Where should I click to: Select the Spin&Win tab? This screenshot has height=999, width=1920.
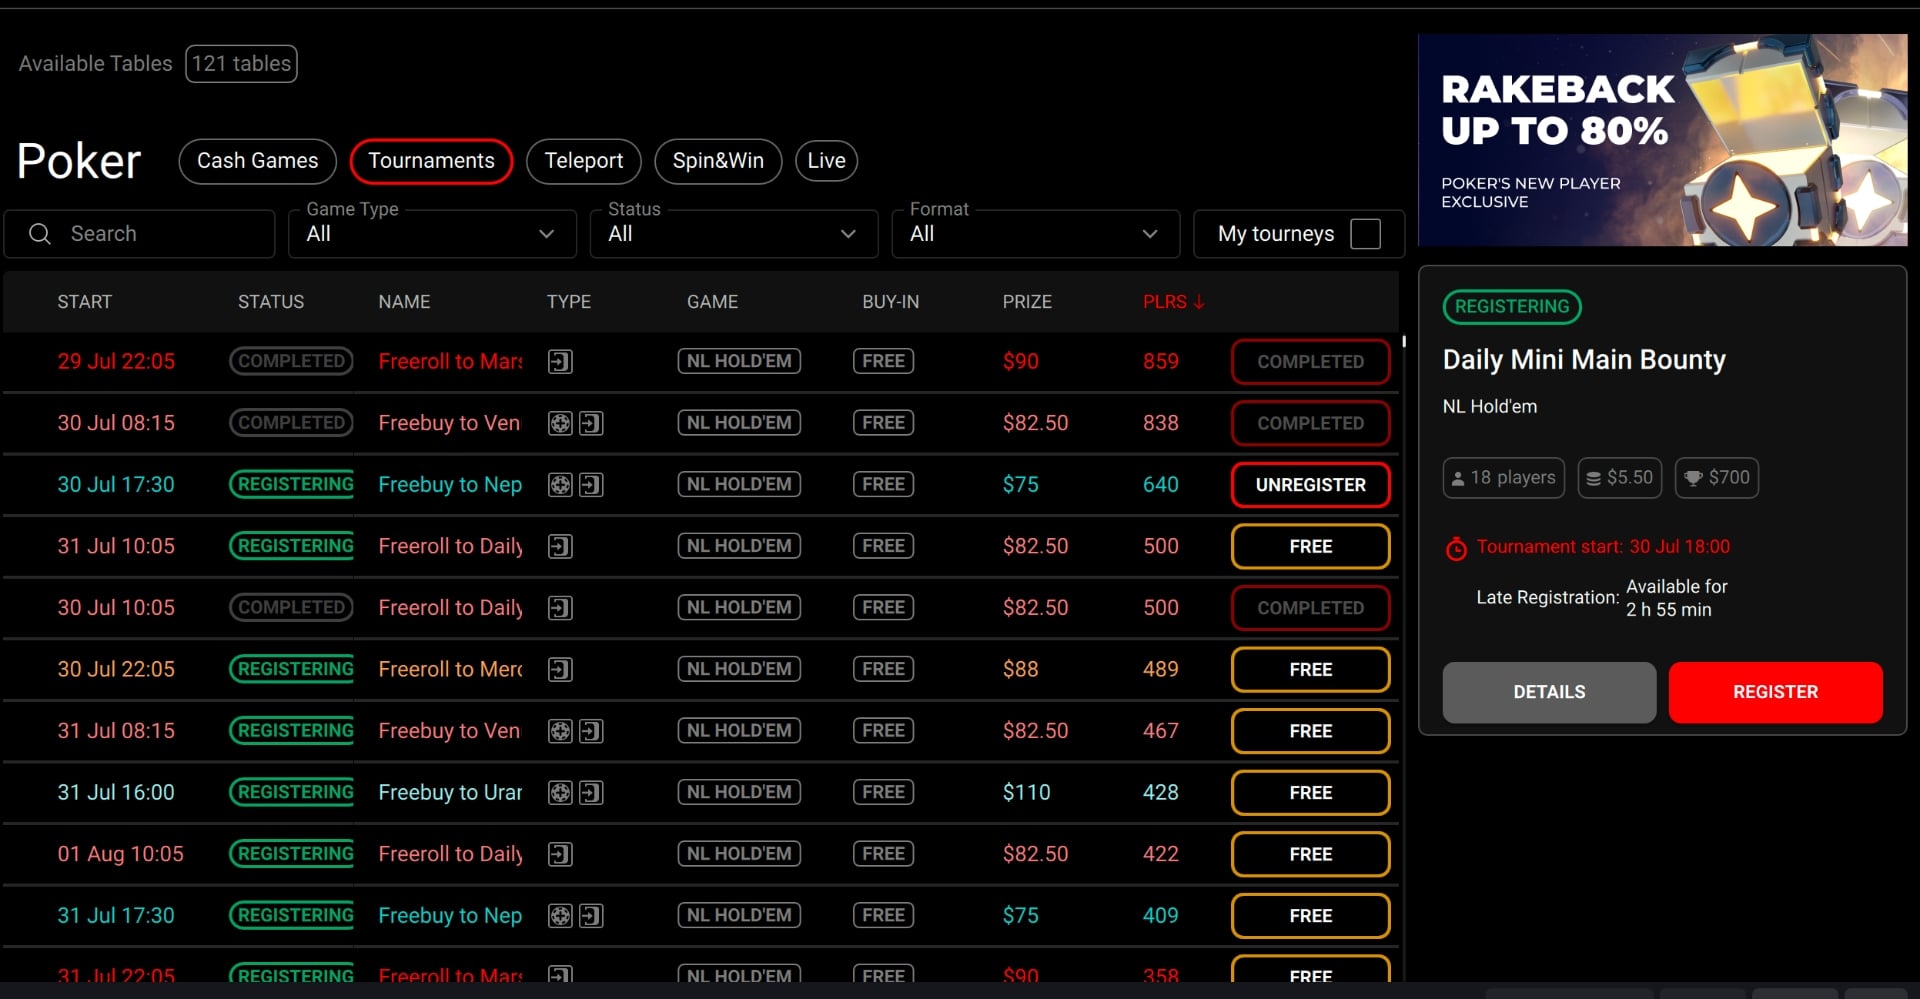point(718,161)
